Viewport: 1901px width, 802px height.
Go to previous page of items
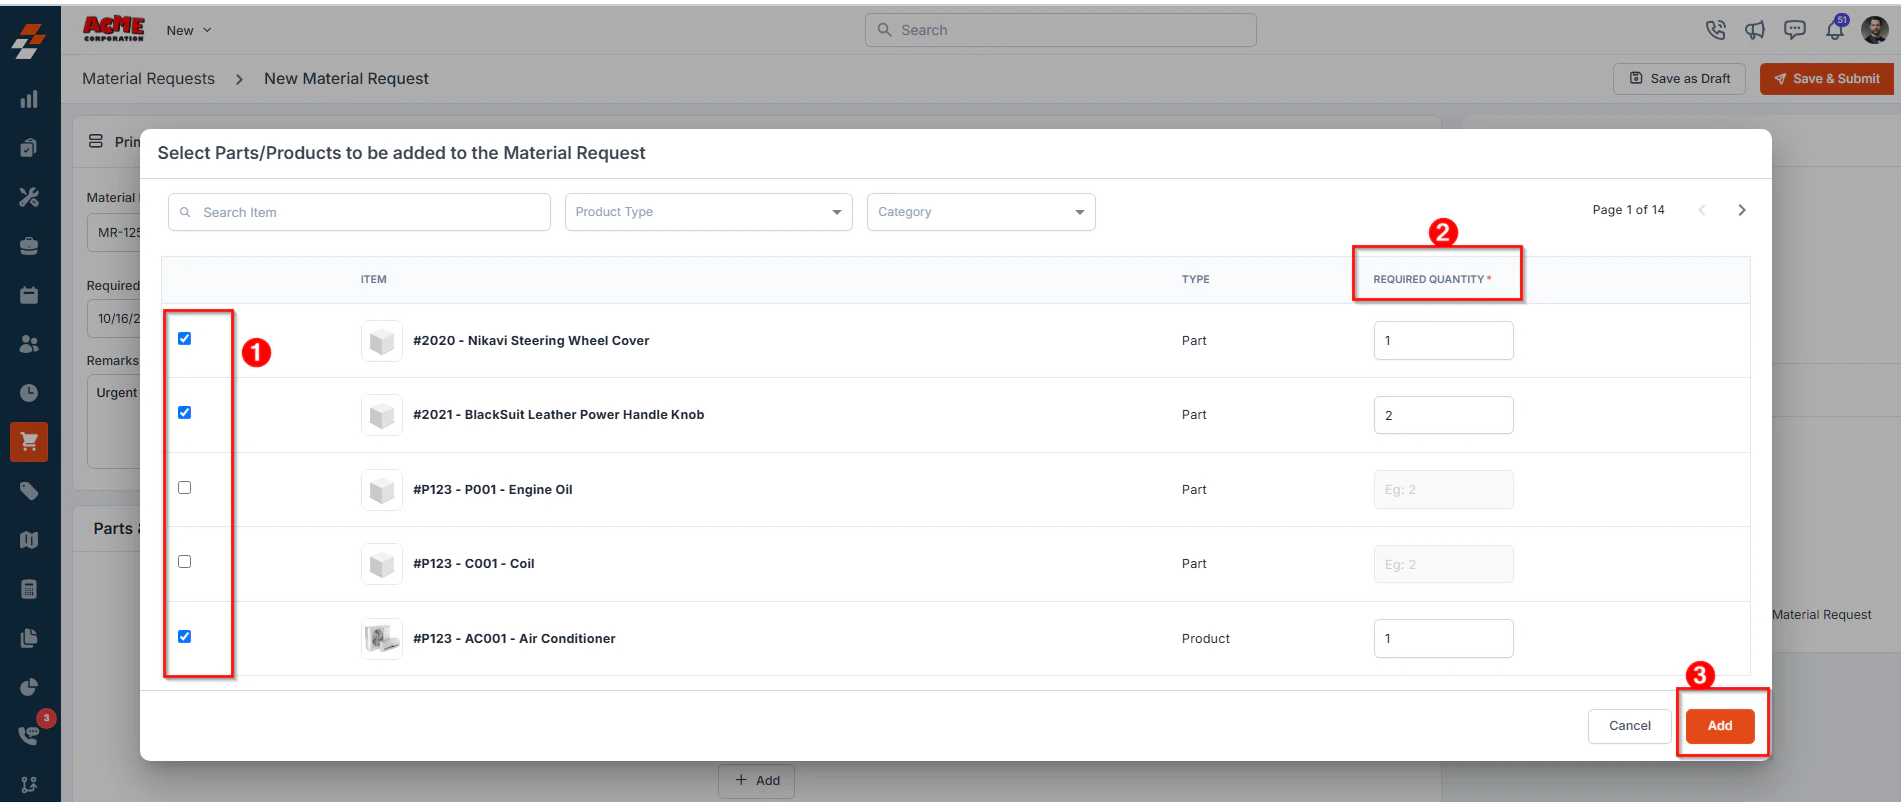point(1702,210)
